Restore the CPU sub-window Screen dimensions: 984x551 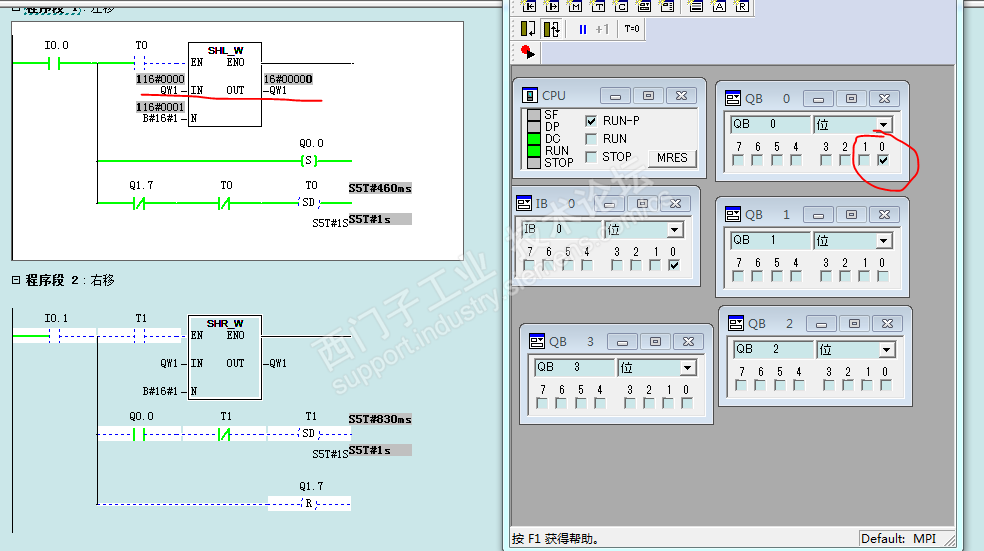tap(648, 95)
